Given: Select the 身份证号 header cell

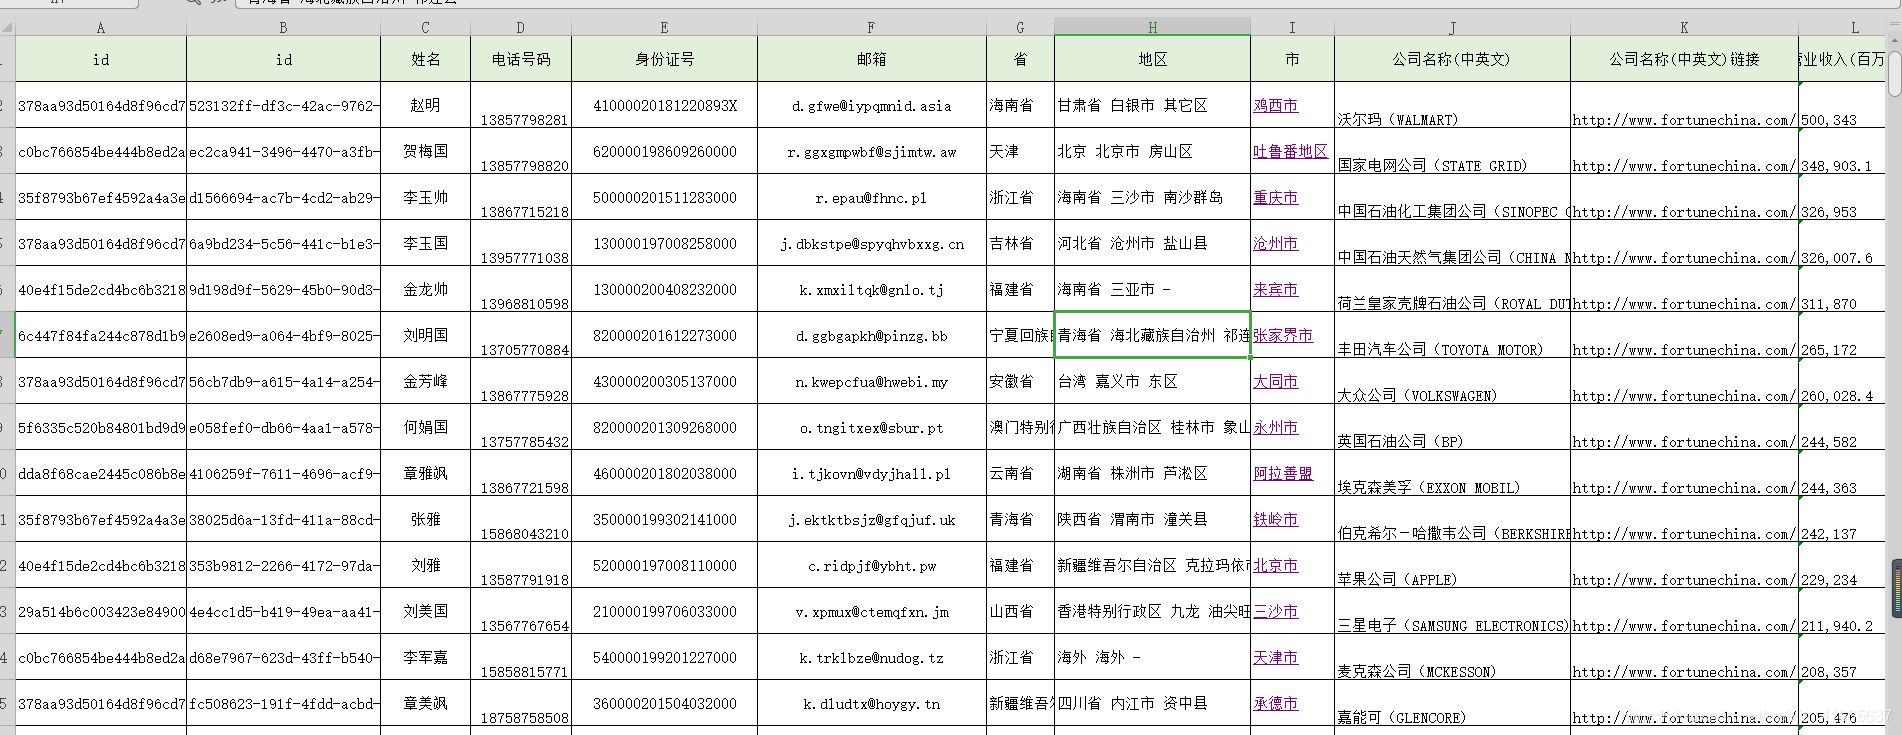Looking at the screenshot, I should tap(664, 59).
